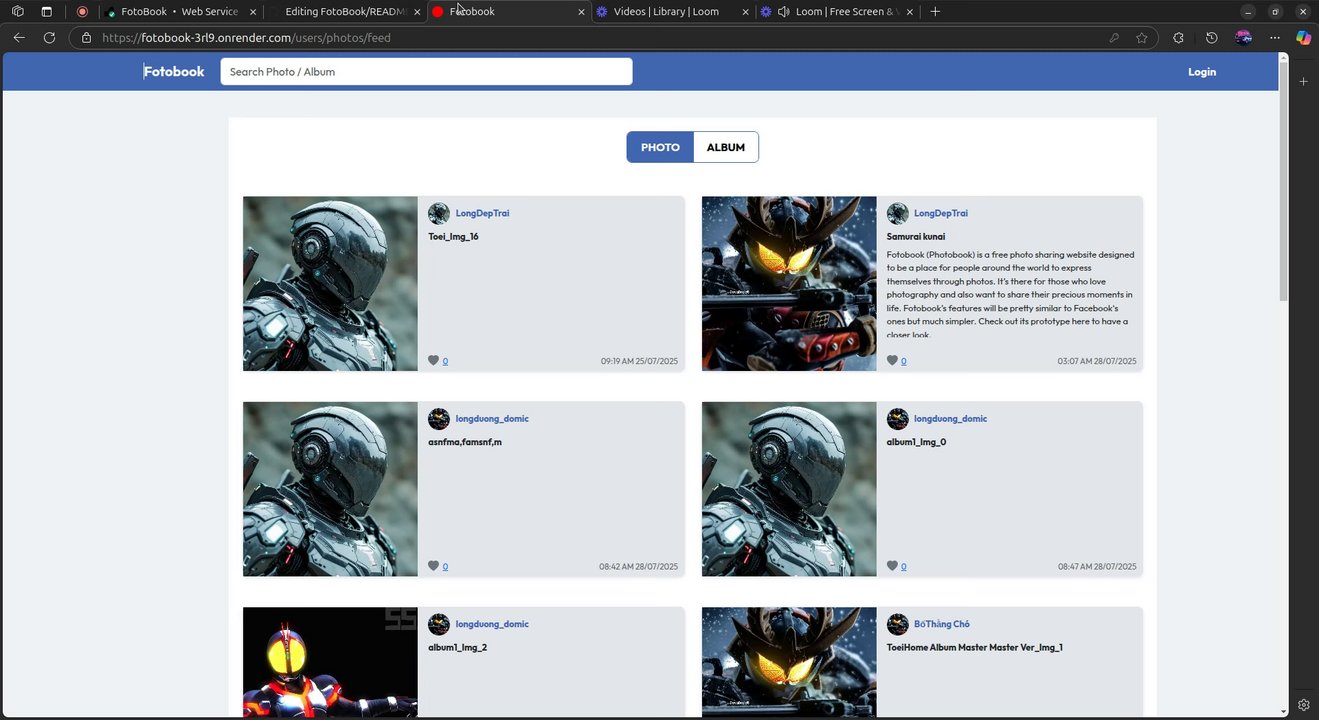Like the album1_Img_0 photo heart icon
The image size is (1319, 720).
[x=892, y=566]
